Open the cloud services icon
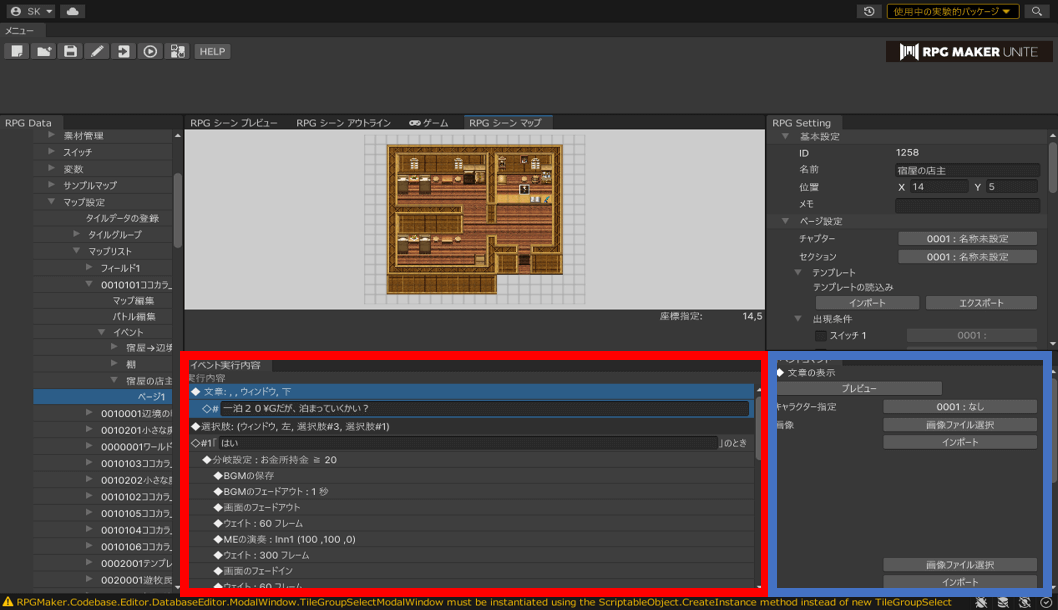This screenshot has height=610, width=1058. click(x=73, y=11)
